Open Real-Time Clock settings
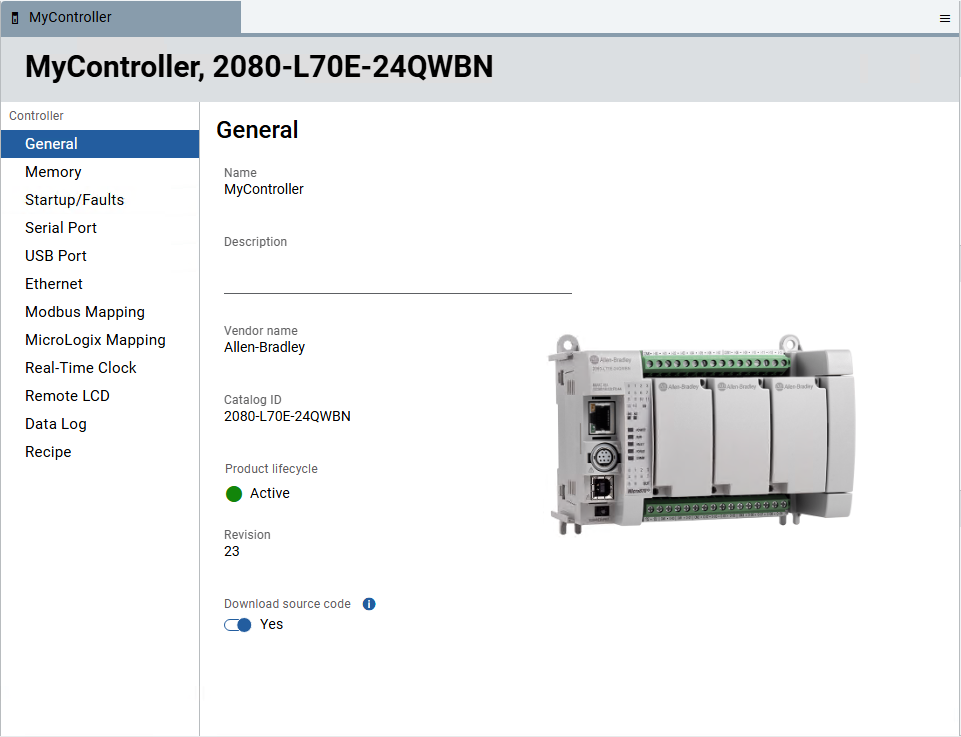961x737 pixels. point(81,368)
